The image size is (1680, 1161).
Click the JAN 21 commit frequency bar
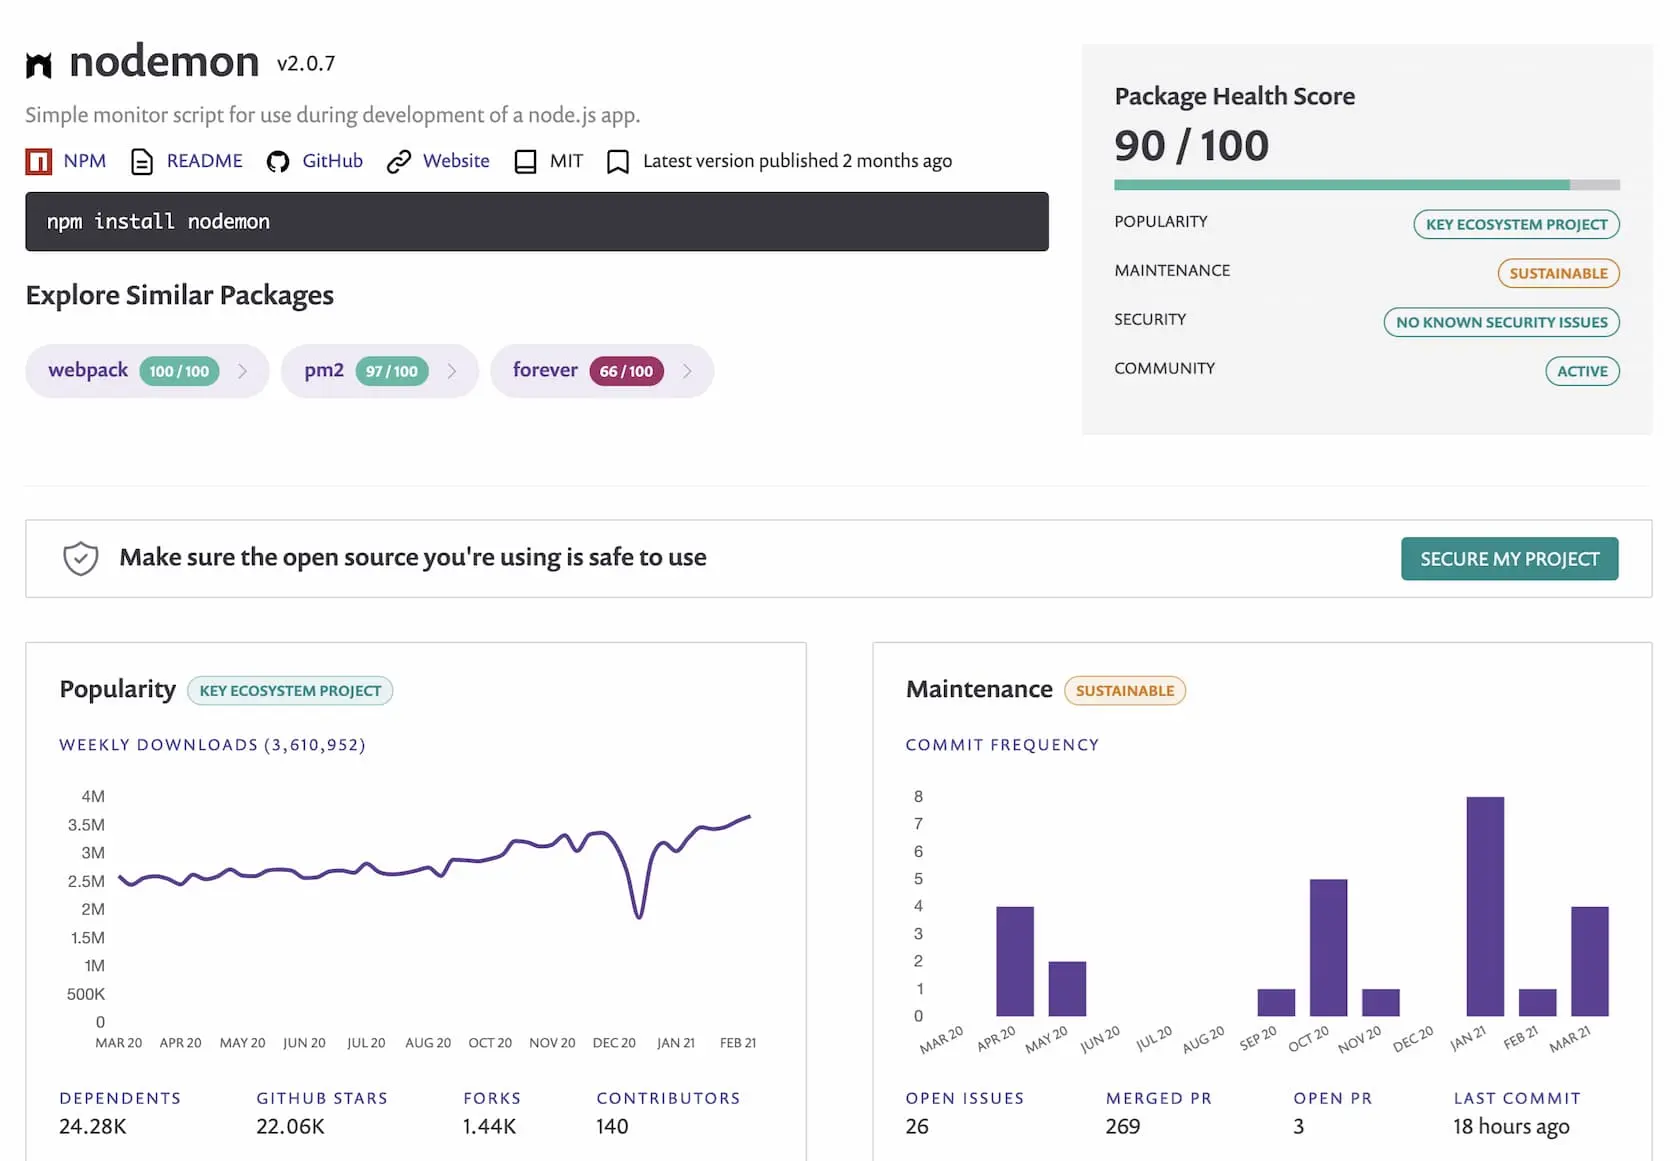coord(1485,906)
